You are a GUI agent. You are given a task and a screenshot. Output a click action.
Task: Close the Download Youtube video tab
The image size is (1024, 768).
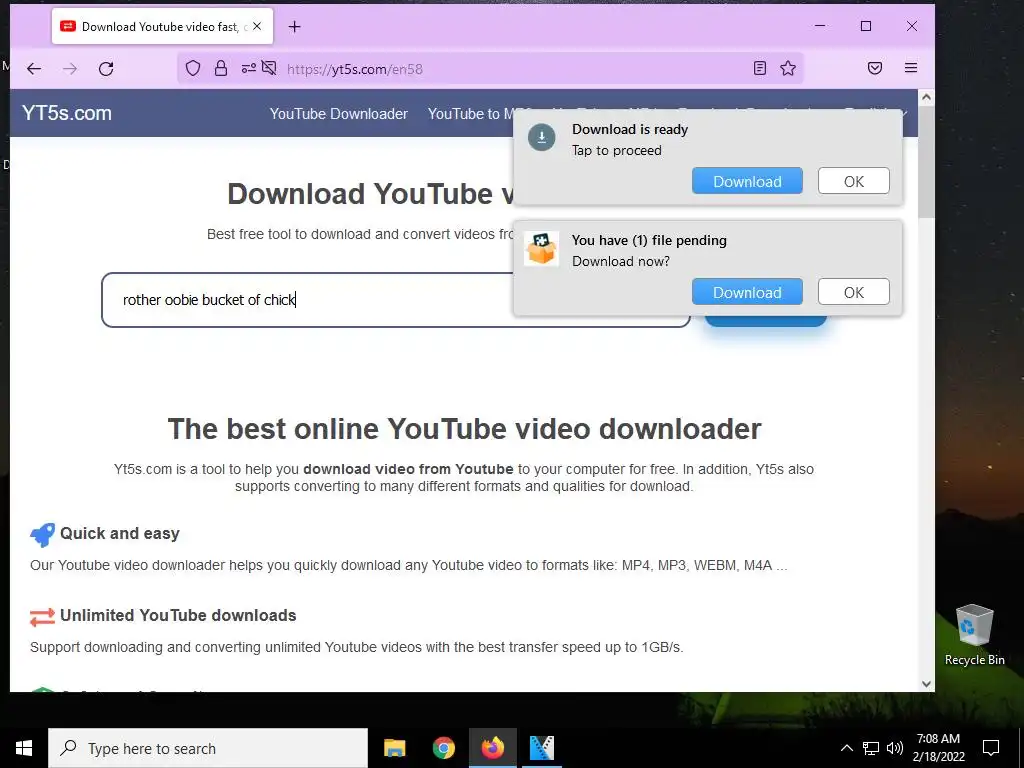(x=257, y=26)
